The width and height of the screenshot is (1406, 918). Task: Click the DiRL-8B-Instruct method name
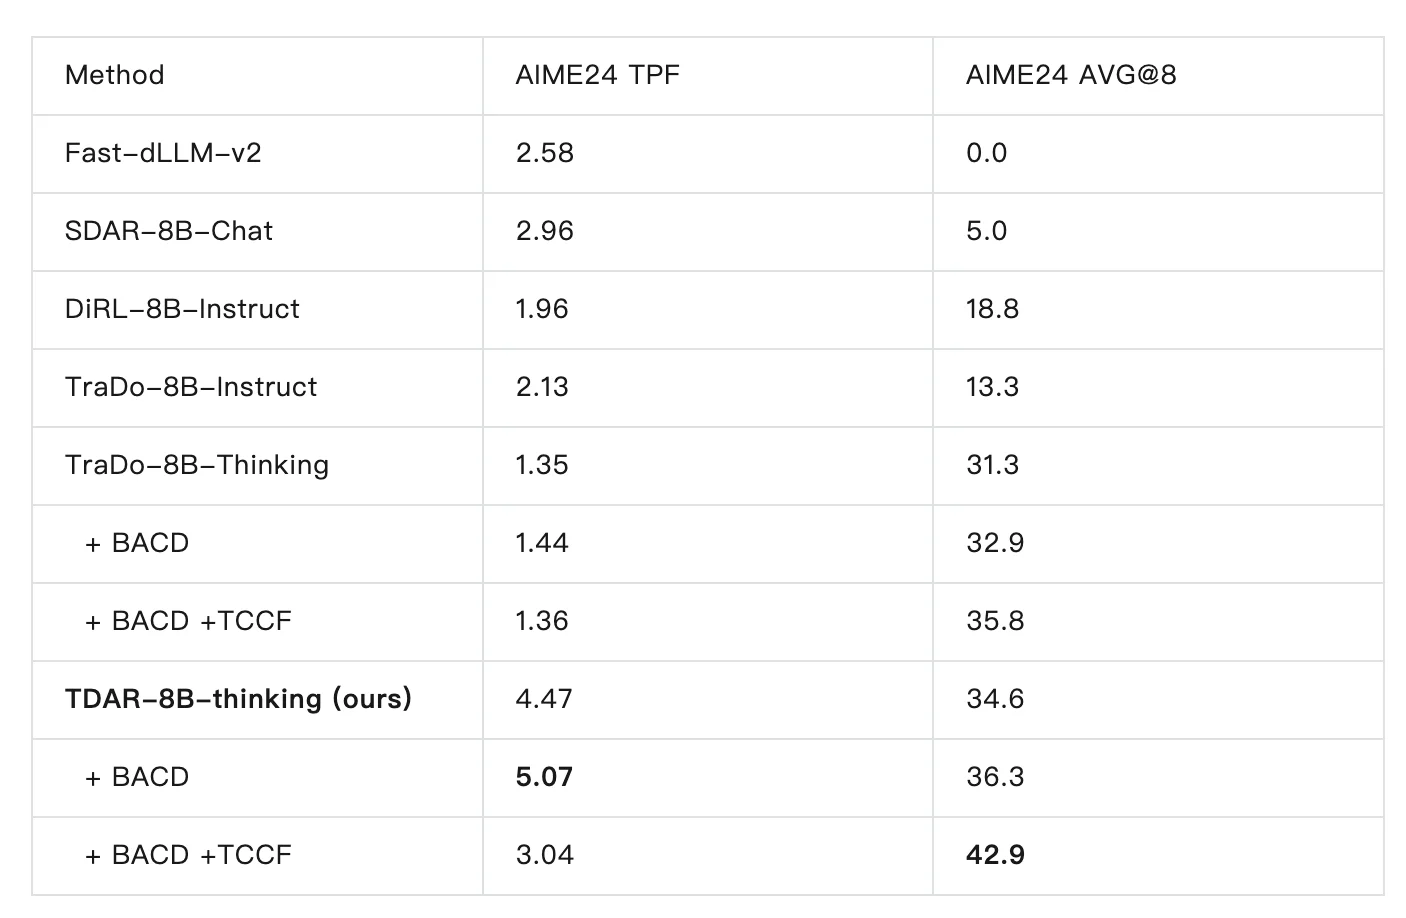(x=182, y=309)
